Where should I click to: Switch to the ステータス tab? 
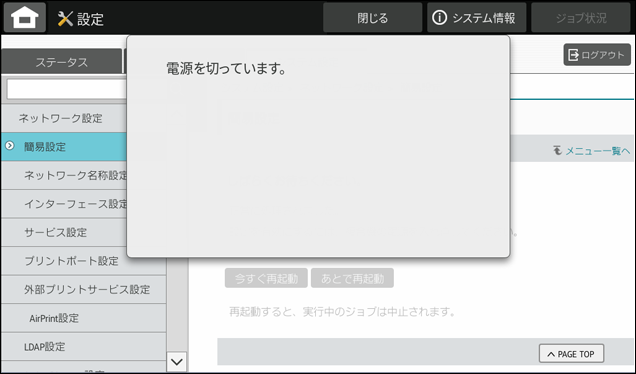(62, 62)
